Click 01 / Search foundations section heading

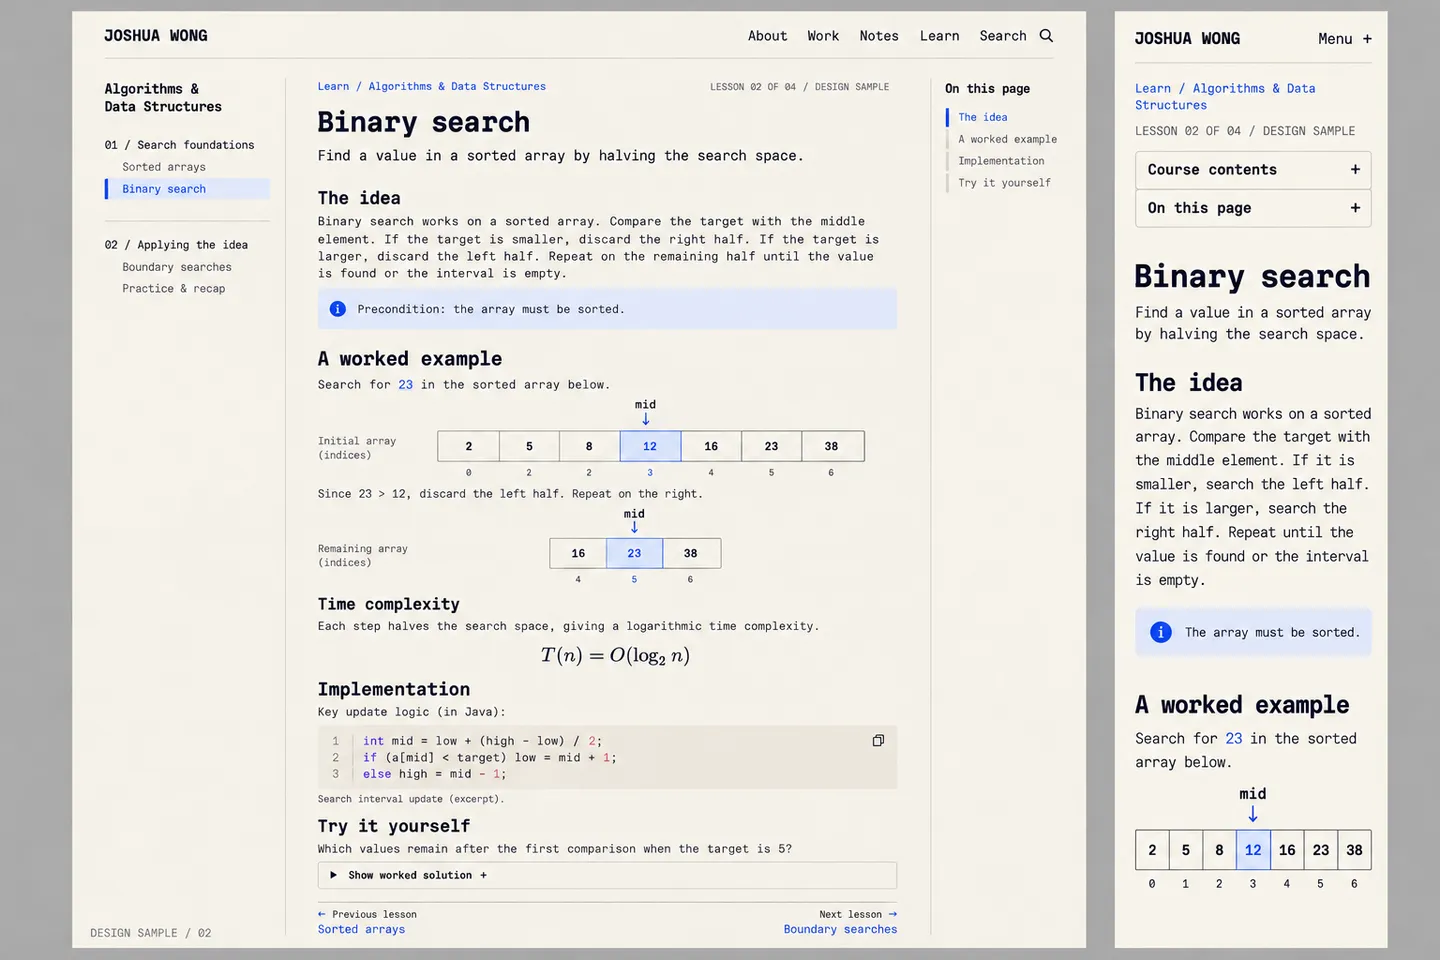coord(179,145)
